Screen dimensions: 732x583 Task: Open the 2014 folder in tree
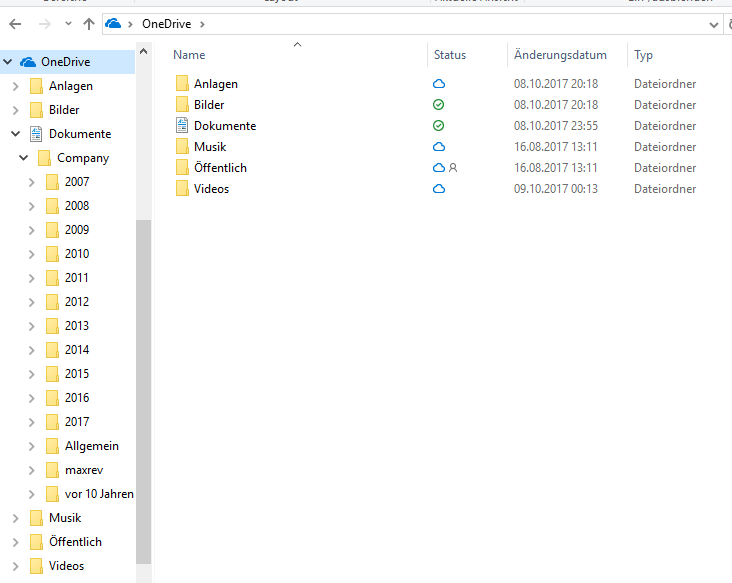pos(77,350)
